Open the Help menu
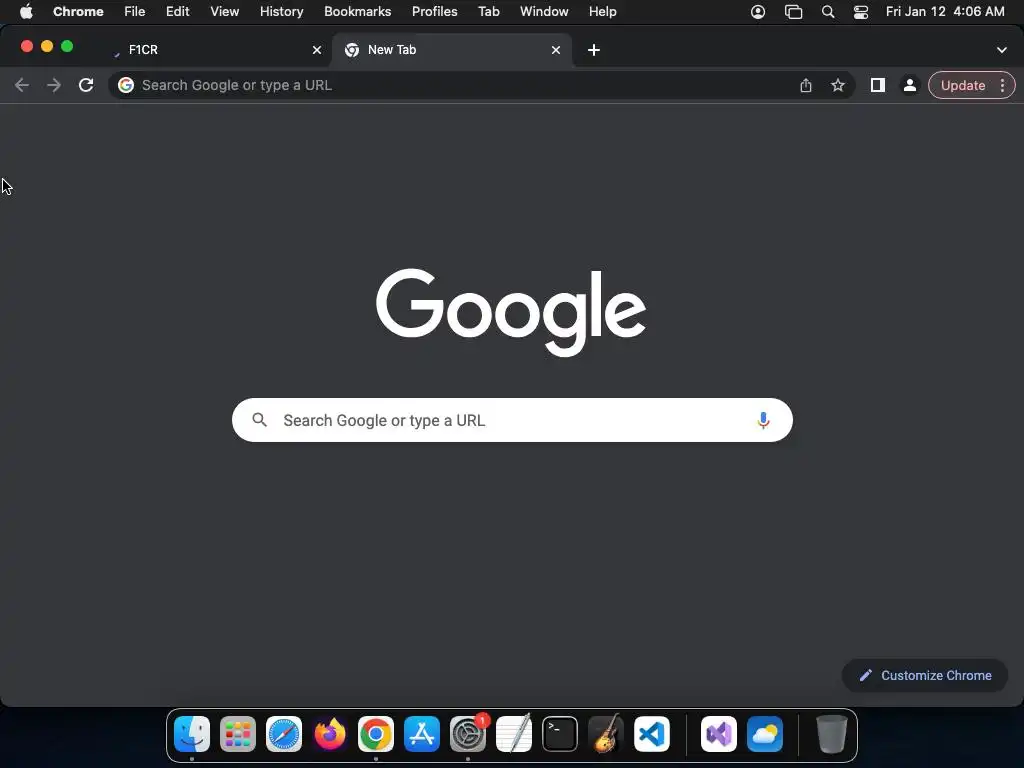 (x=603, y=12)
